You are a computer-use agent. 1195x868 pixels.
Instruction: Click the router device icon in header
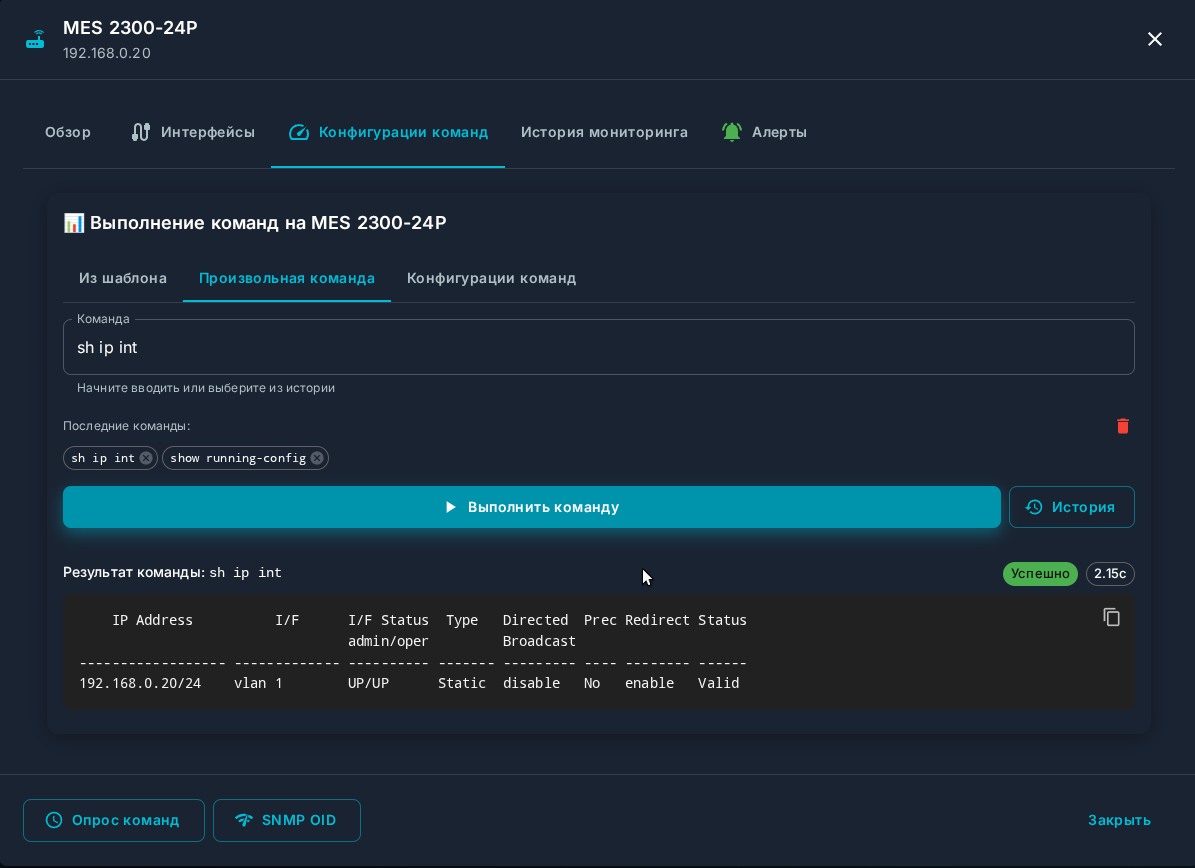35,40
